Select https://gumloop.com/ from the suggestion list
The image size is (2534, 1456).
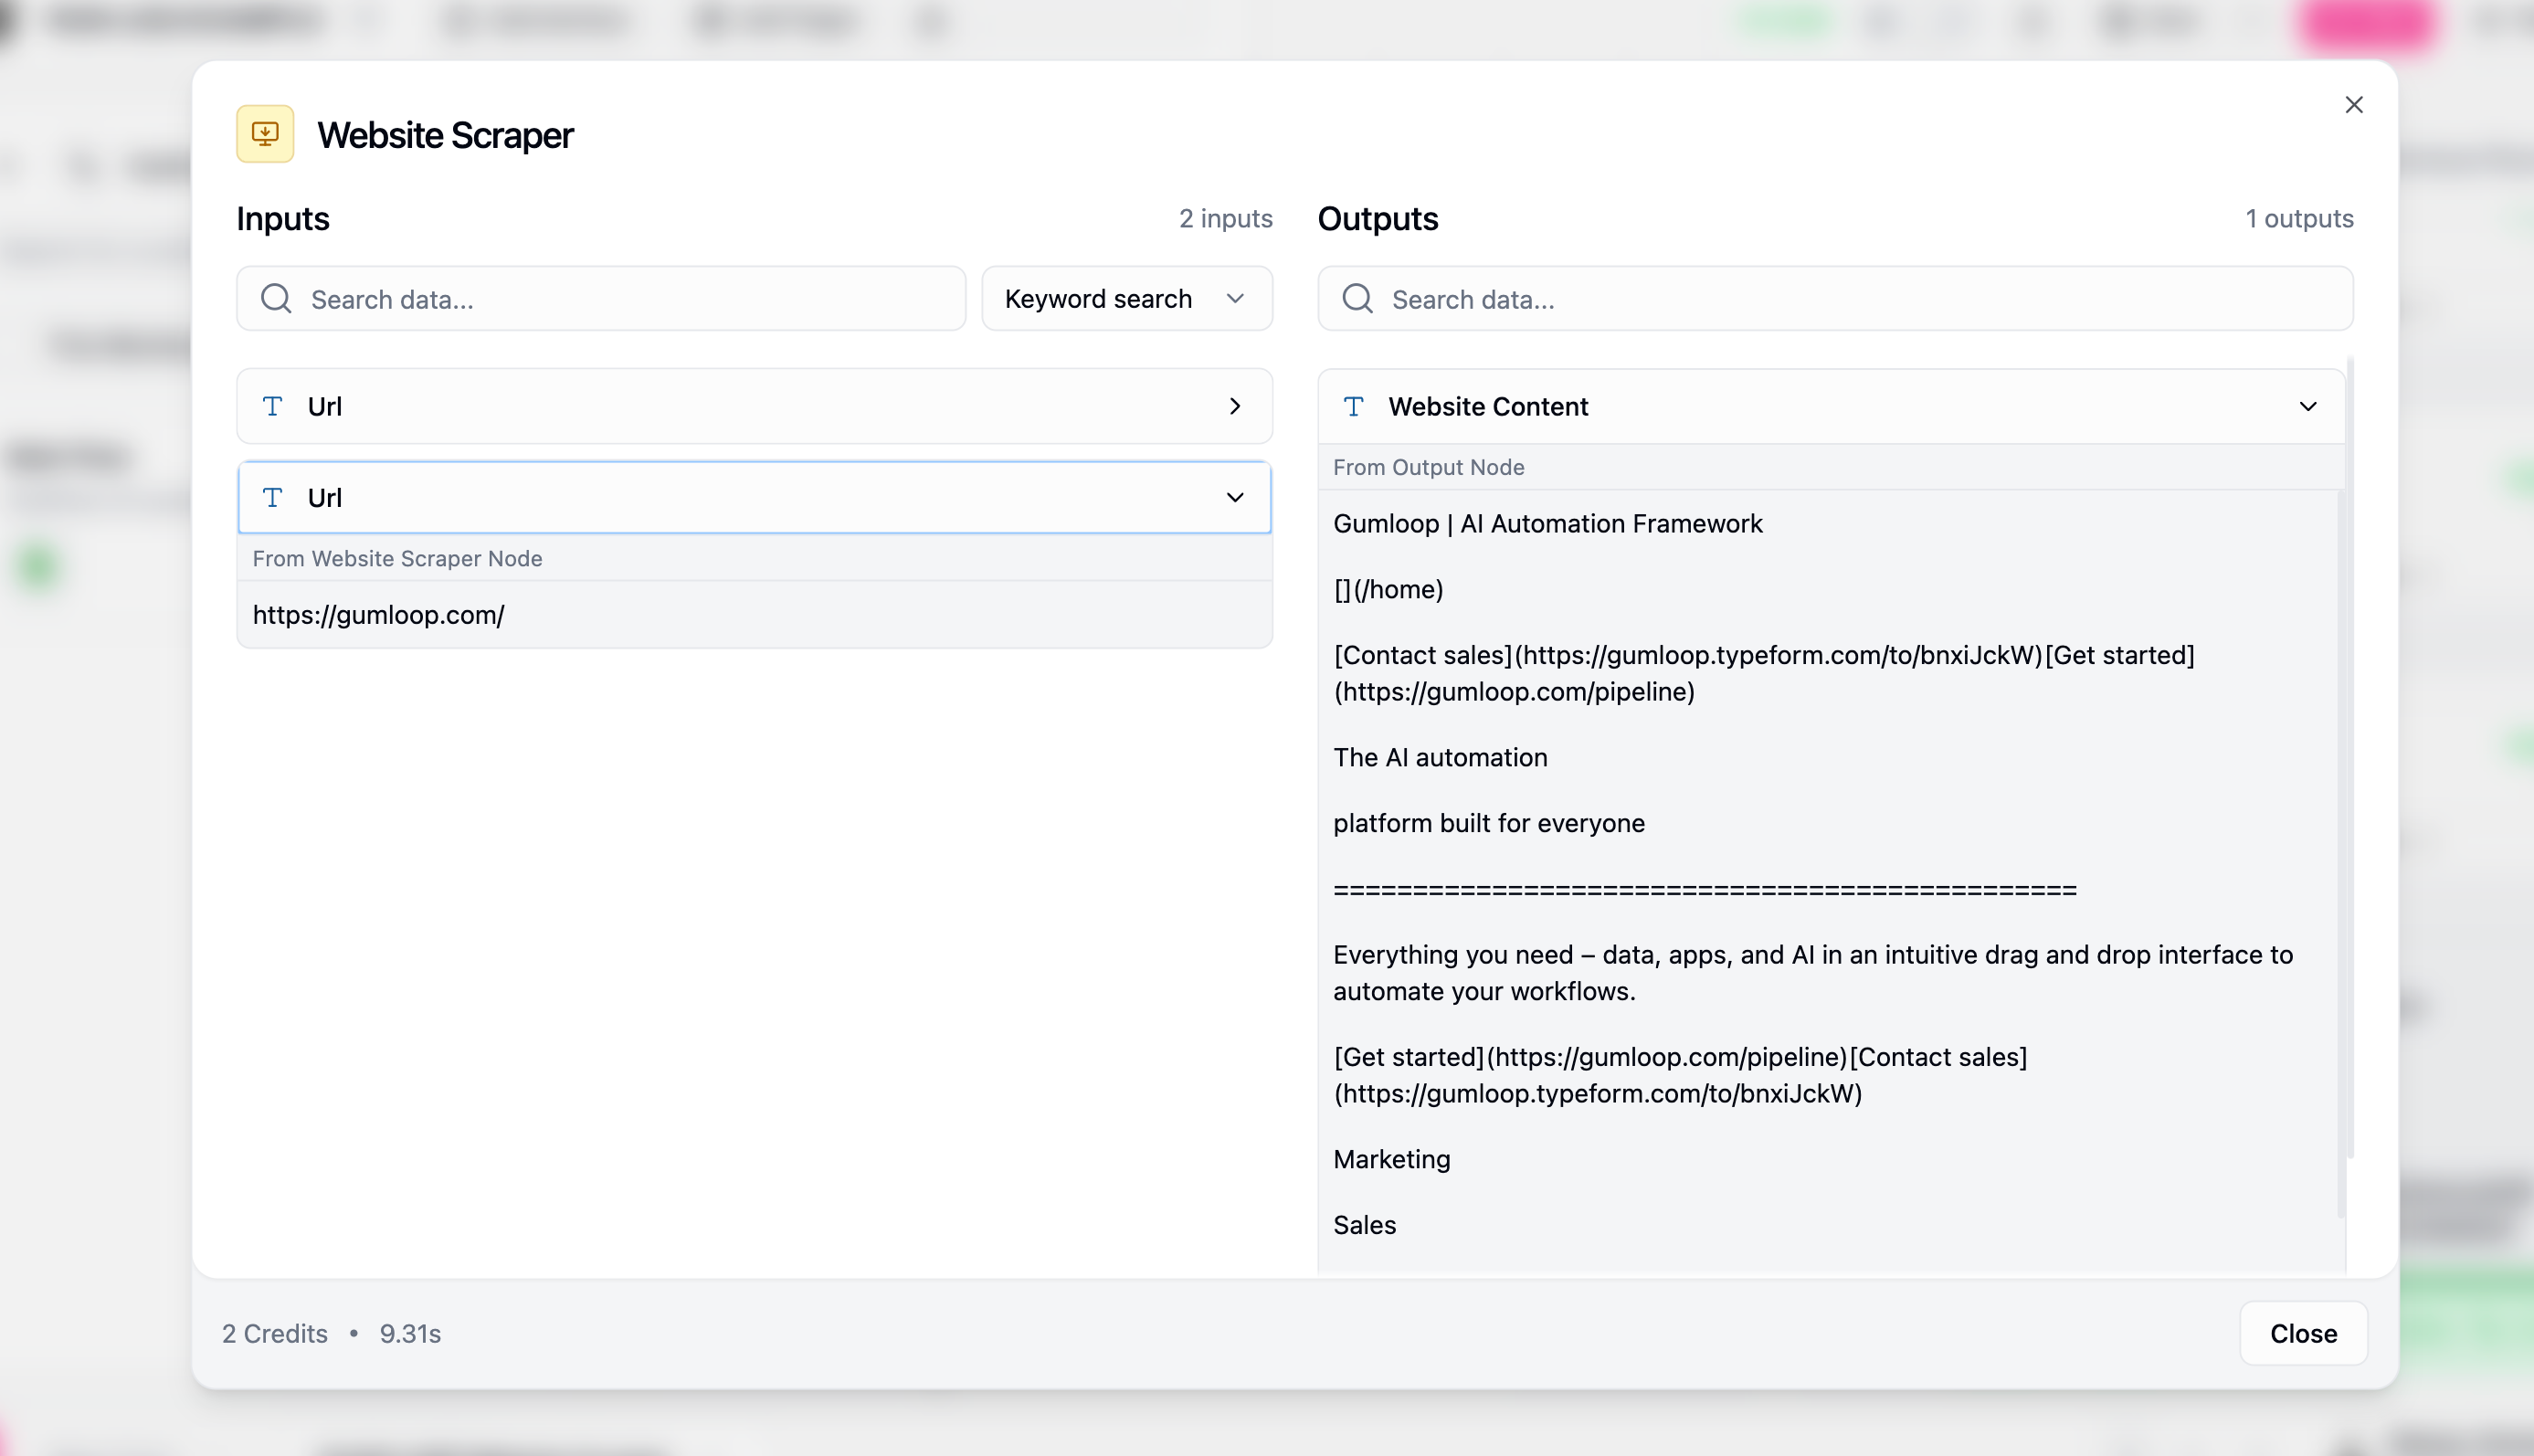(379, 614)
